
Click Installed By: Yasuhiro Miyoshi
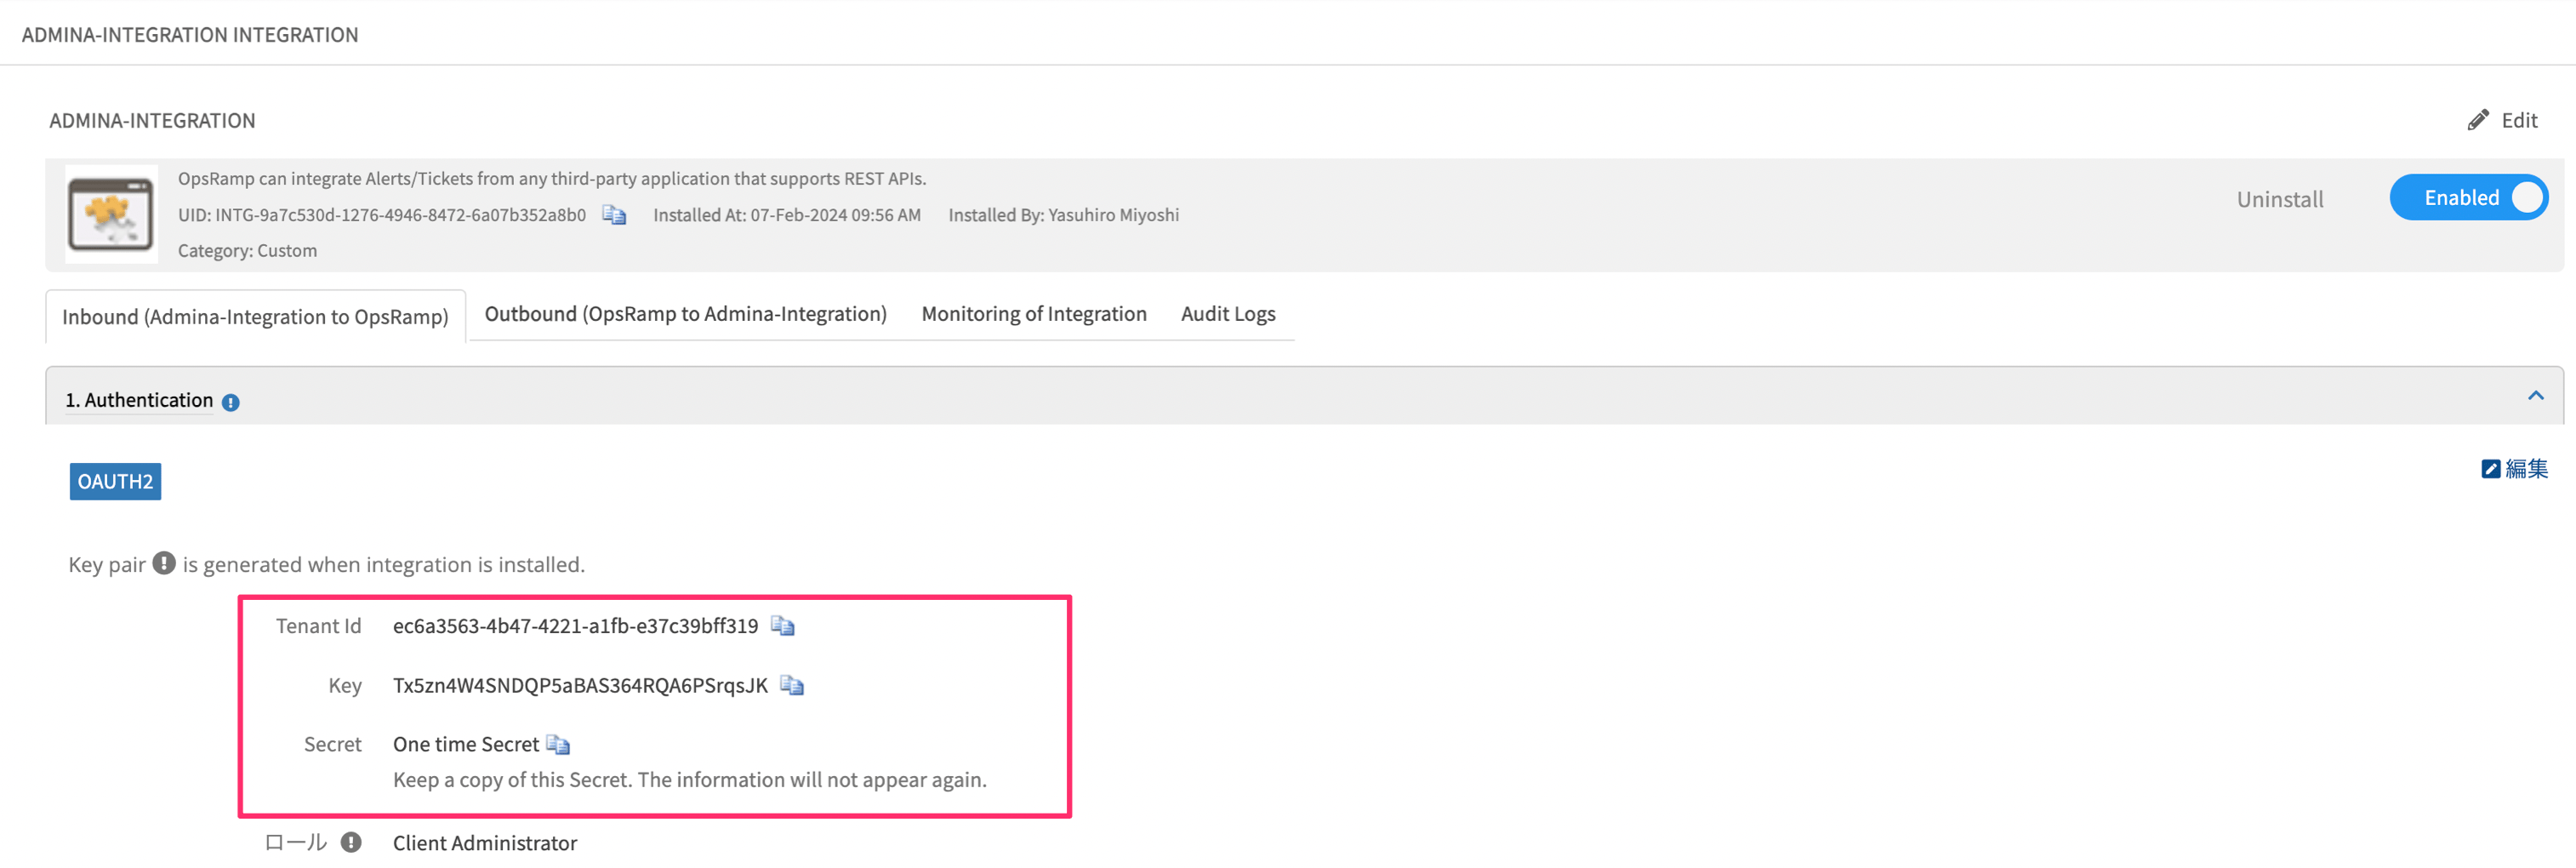pos(1063,215)
